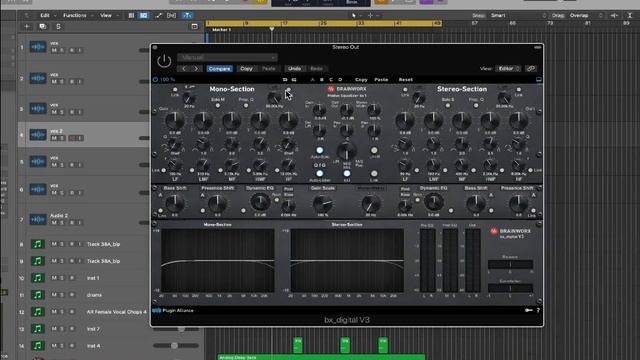The image size is (640, 360).
Task: Click the key license icon in plugin footer
Action: point(529,311)
